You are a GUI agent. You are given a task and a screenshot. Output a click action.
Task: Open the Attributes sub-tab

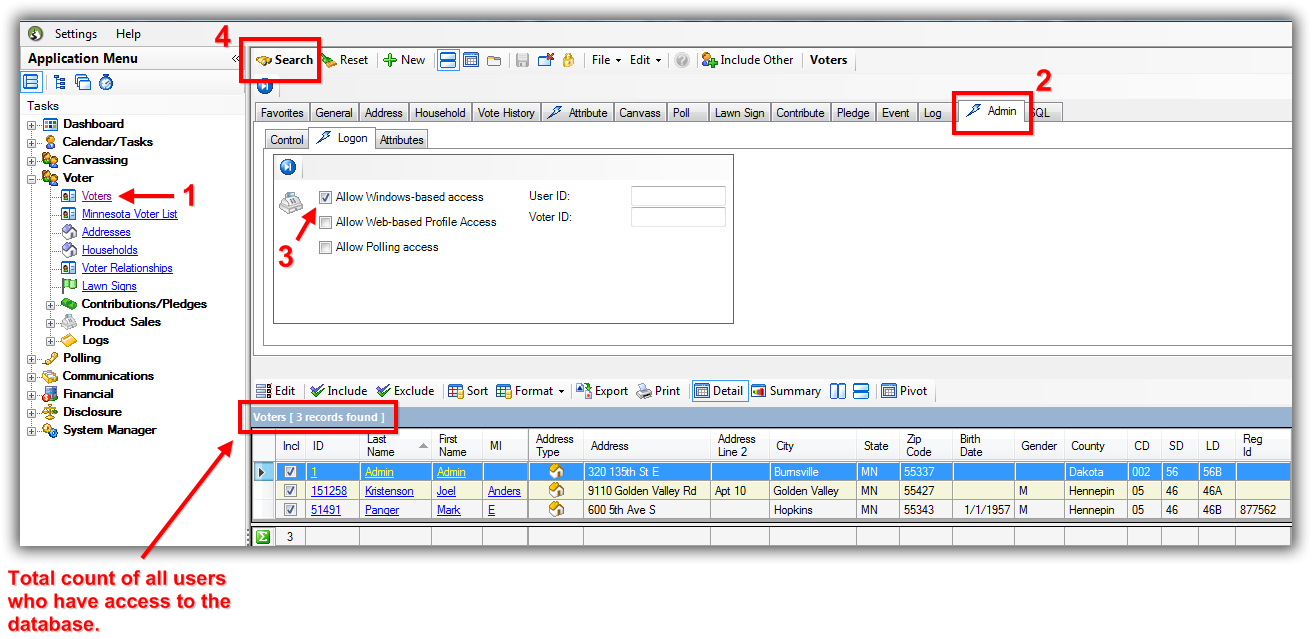[x=402, y=140]
